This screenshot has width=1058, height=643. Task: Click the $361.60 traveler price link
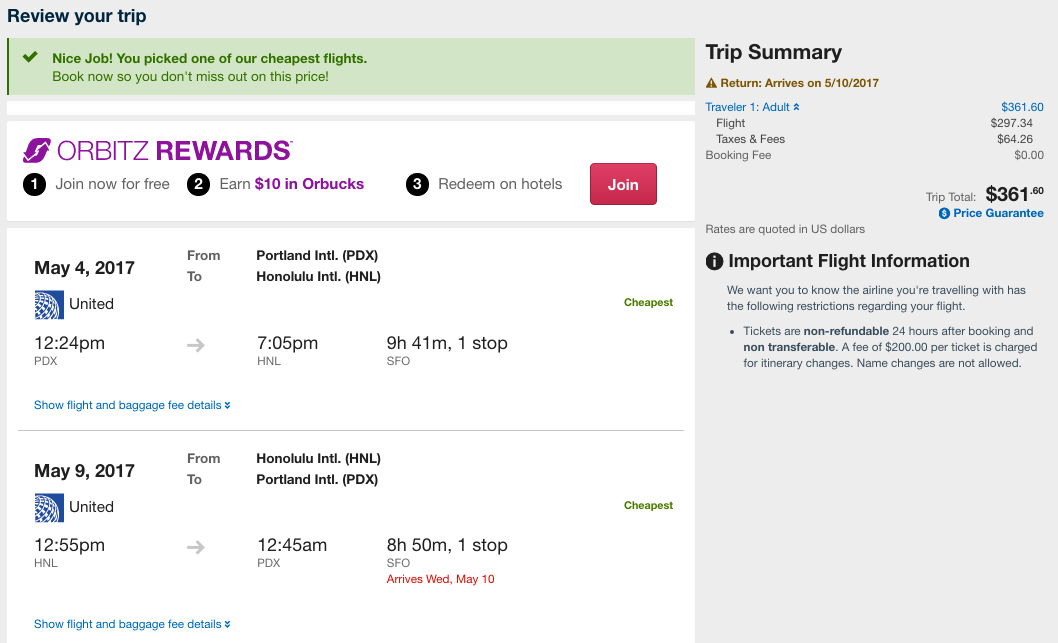coord(1022,107)
